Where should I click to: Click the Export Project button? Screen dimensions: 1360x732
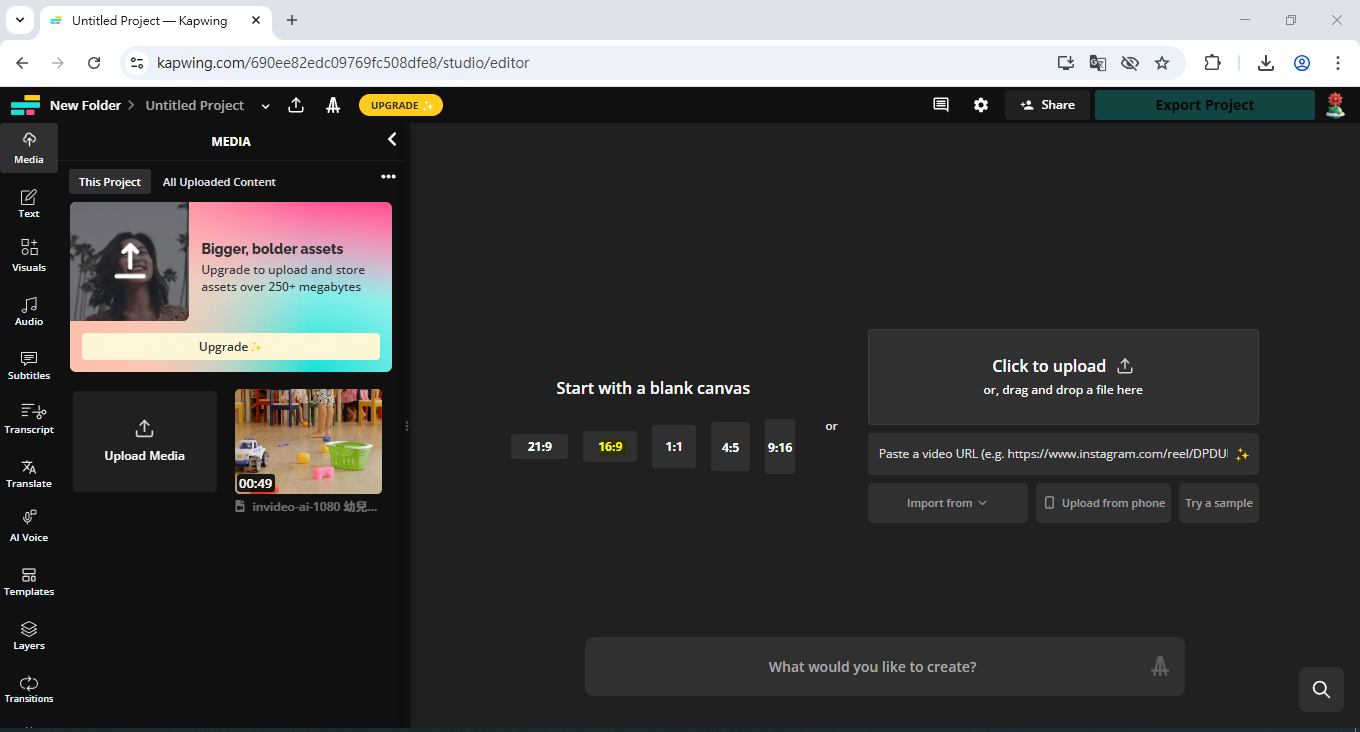tap(1204, 105)
